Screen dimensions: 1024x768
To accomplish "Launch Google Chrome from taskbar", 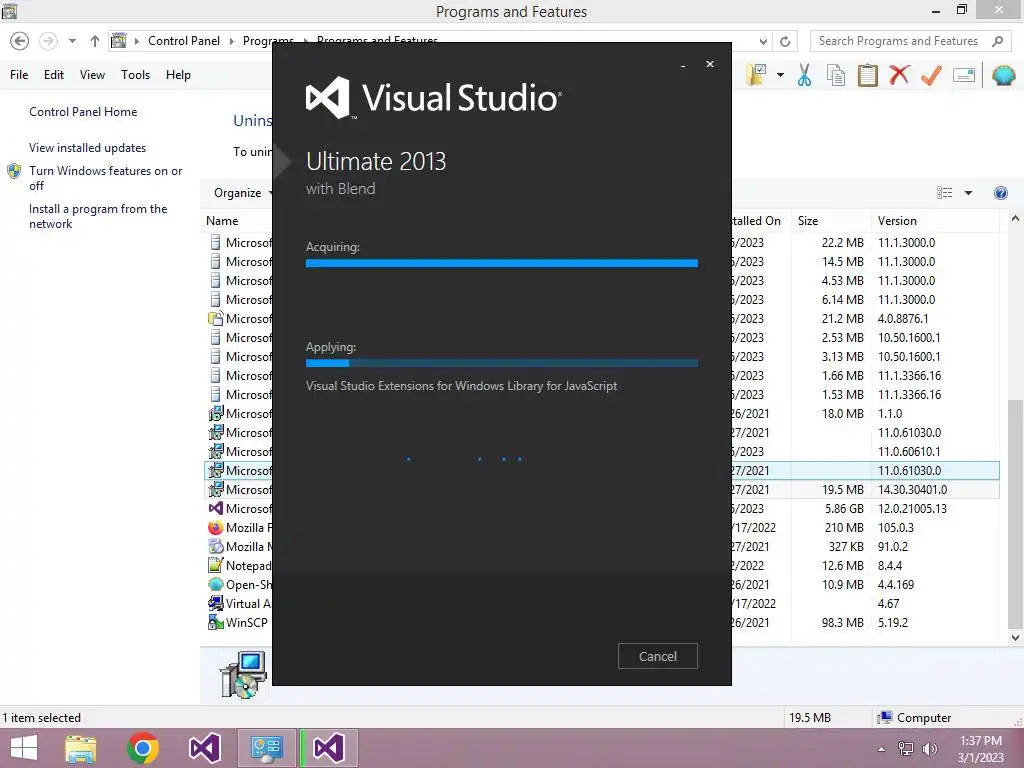I will (x=143, y=748).
